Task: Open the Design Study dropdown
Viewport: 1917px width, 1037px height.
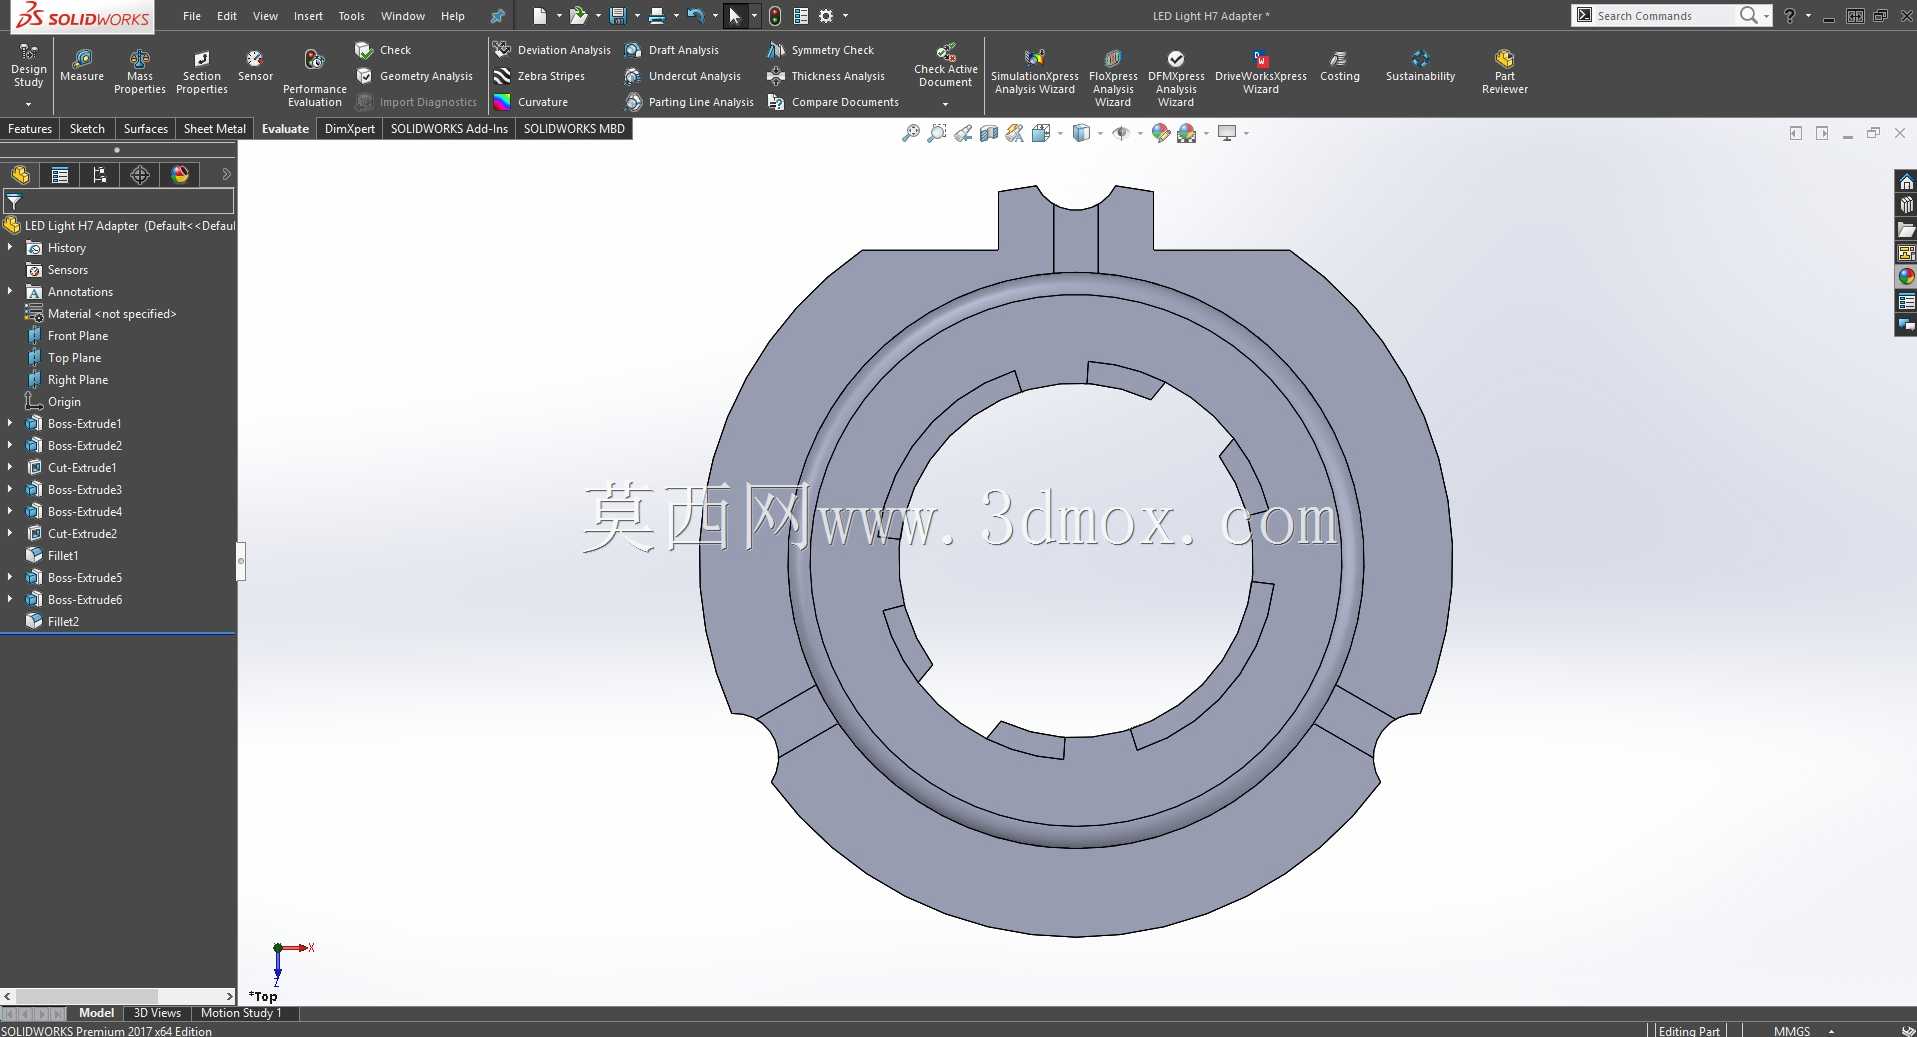Action: pos(28,104)
